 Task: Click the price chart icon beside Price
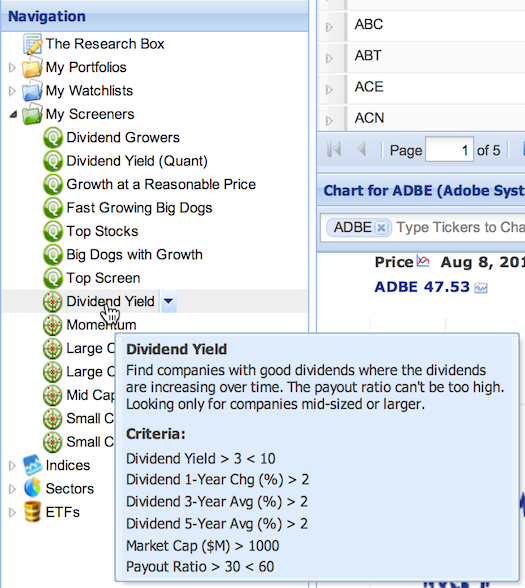[x=423, y=261]
